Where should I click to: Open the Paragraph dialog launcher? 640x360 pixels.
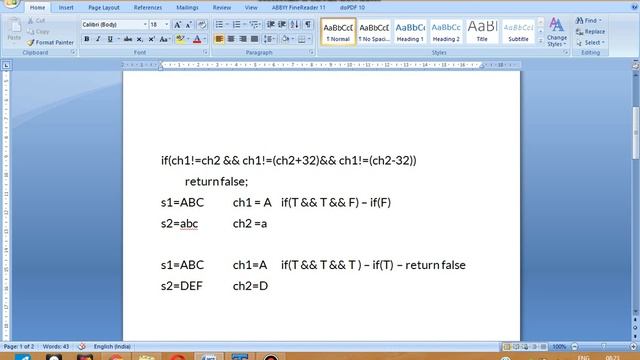pyautogui.click(x=311, y=52)
